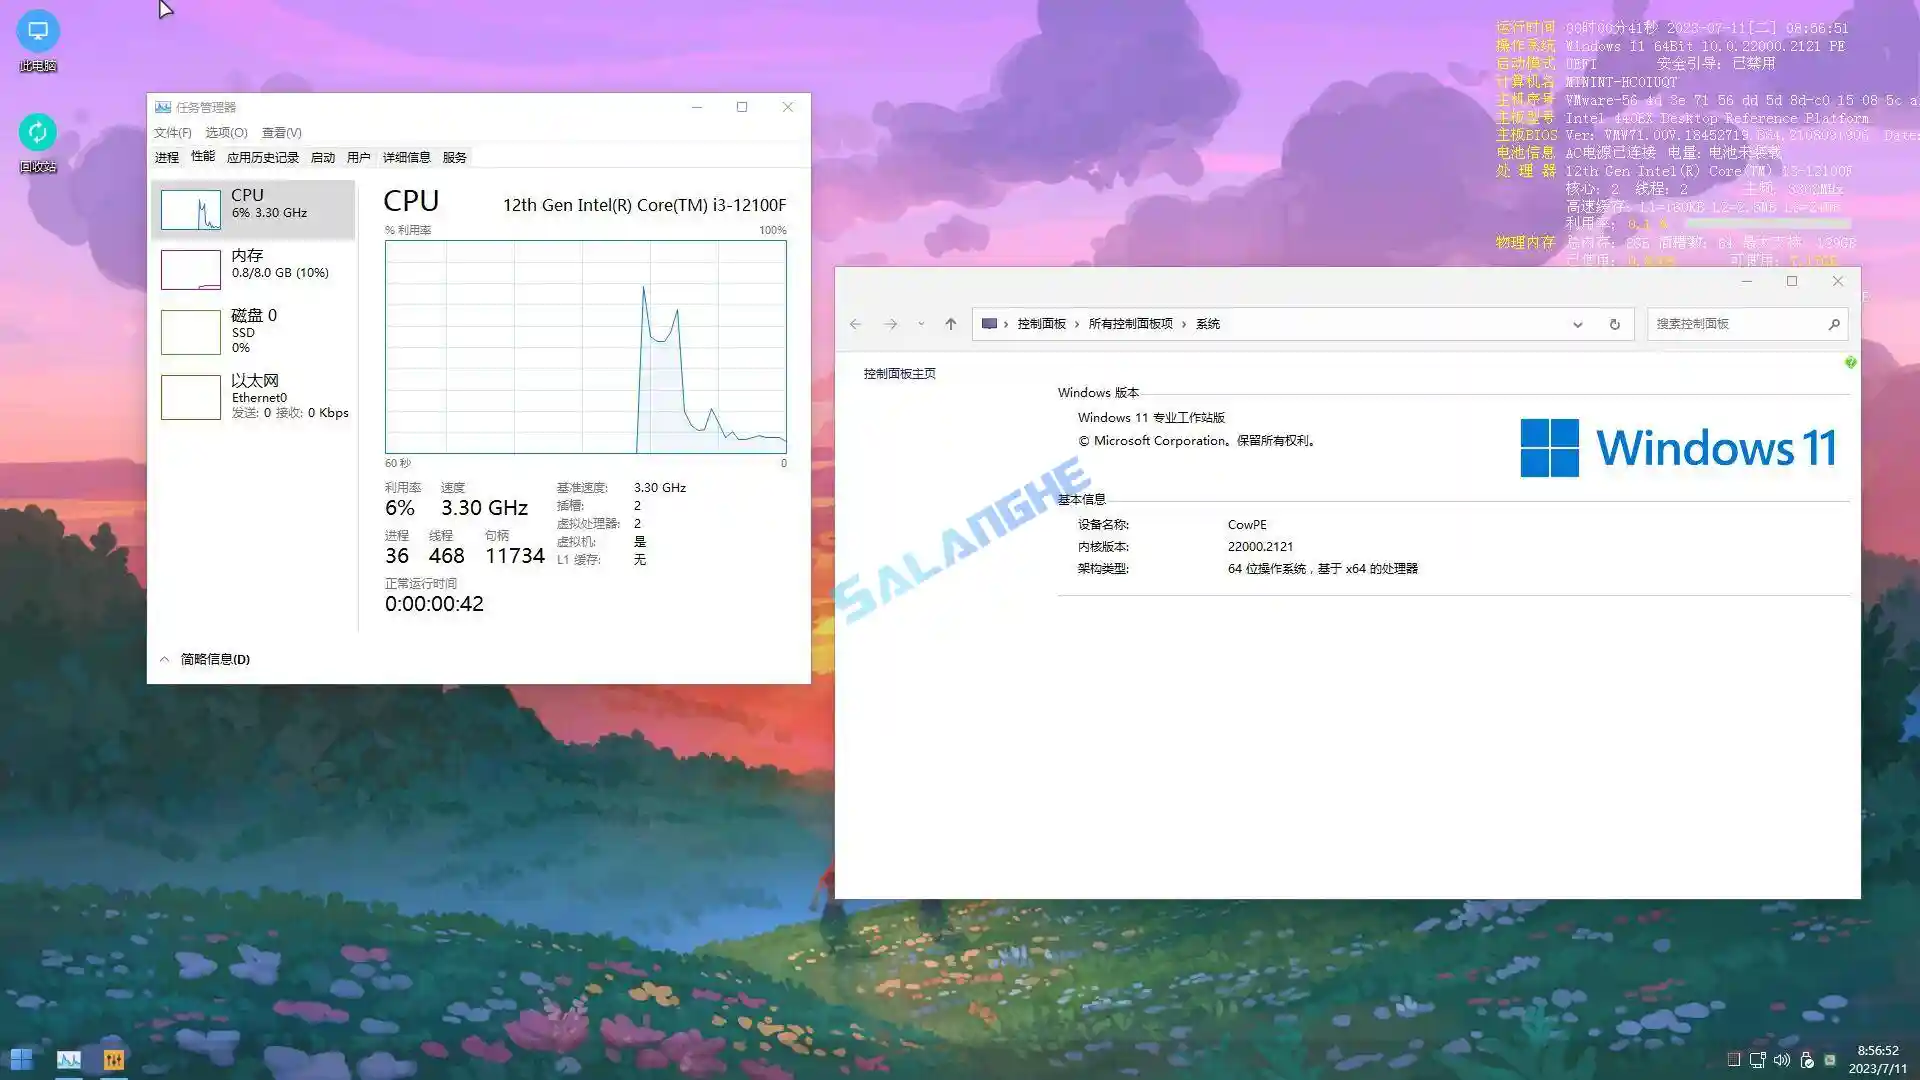Click the search magnifier in control panel
The width and height of the screenshot is (1920, 1080).
click(x=1833, y=324)
